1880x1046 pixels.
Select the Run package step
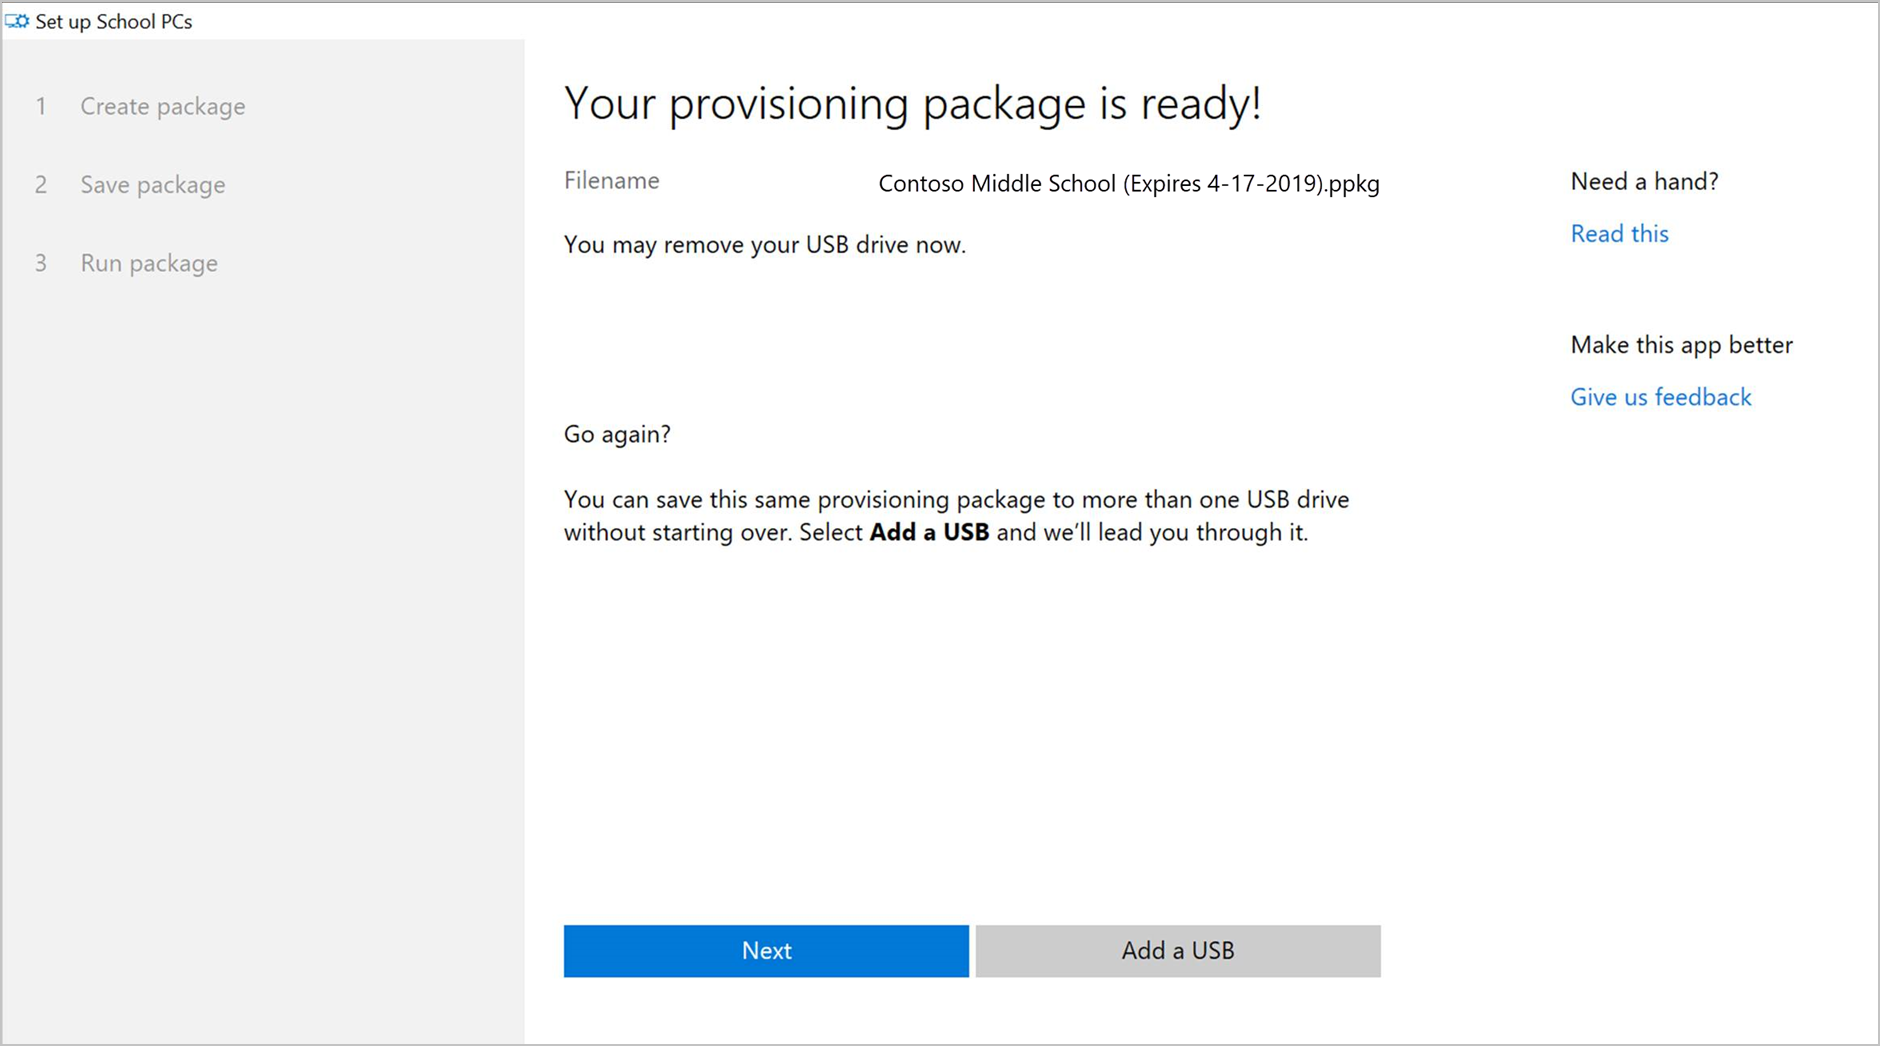tap(149, 263)
